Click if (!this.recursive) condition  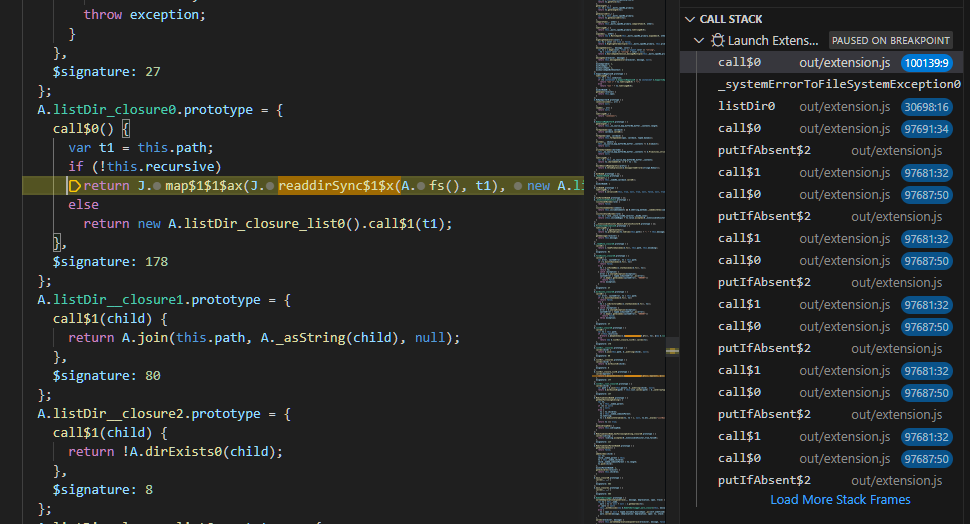coord(144,166)
